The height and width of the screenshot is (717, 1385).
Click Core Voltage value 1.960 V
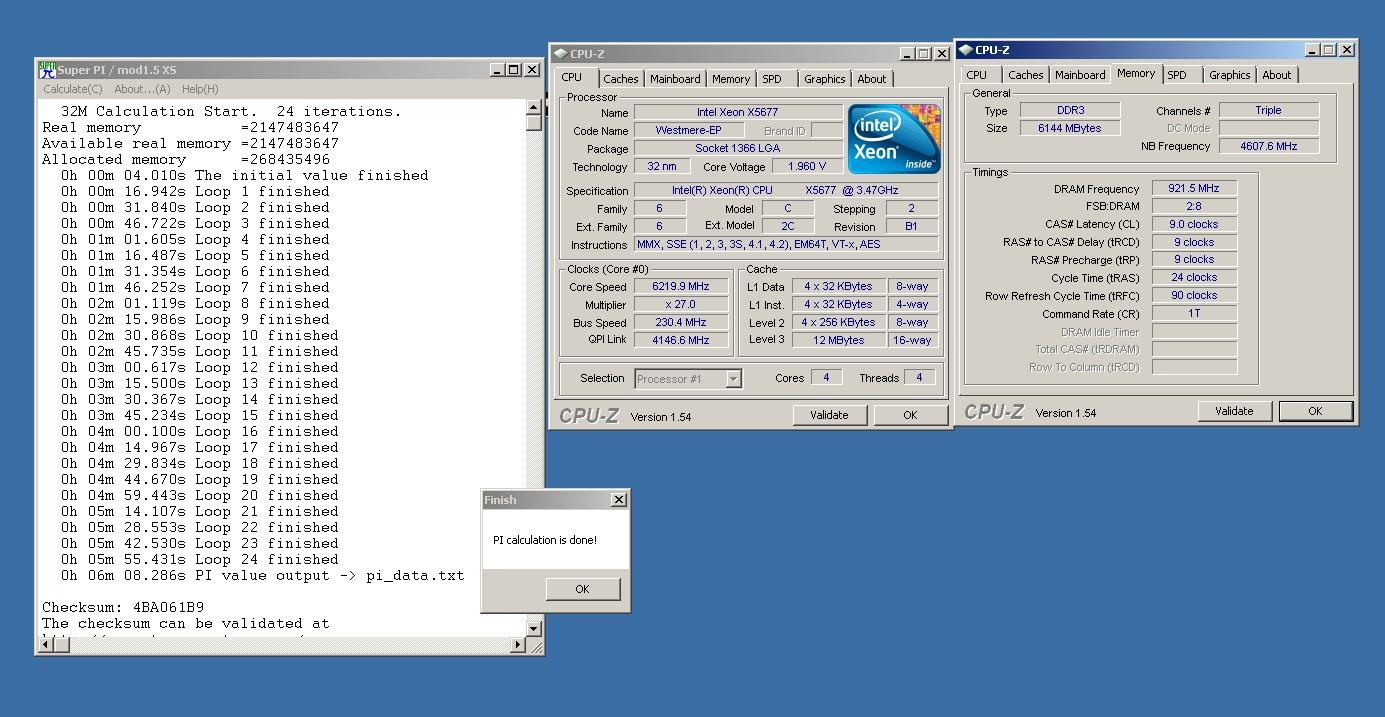coord(808,166)
